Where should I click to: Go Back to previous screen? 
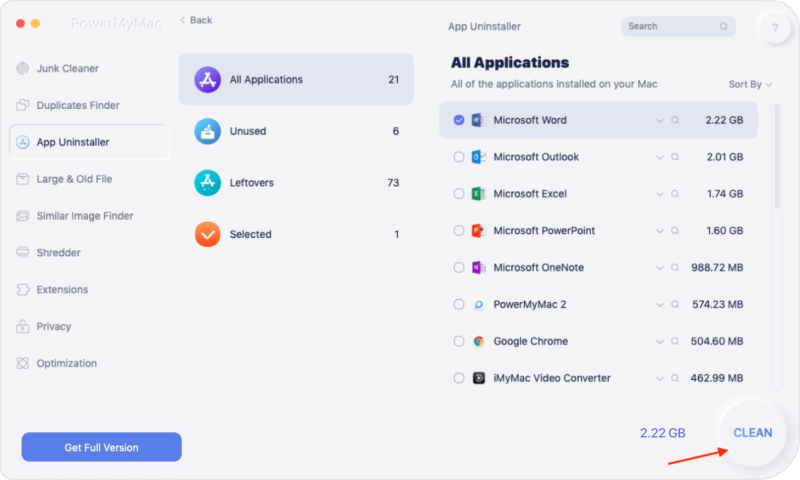point(196,20)
